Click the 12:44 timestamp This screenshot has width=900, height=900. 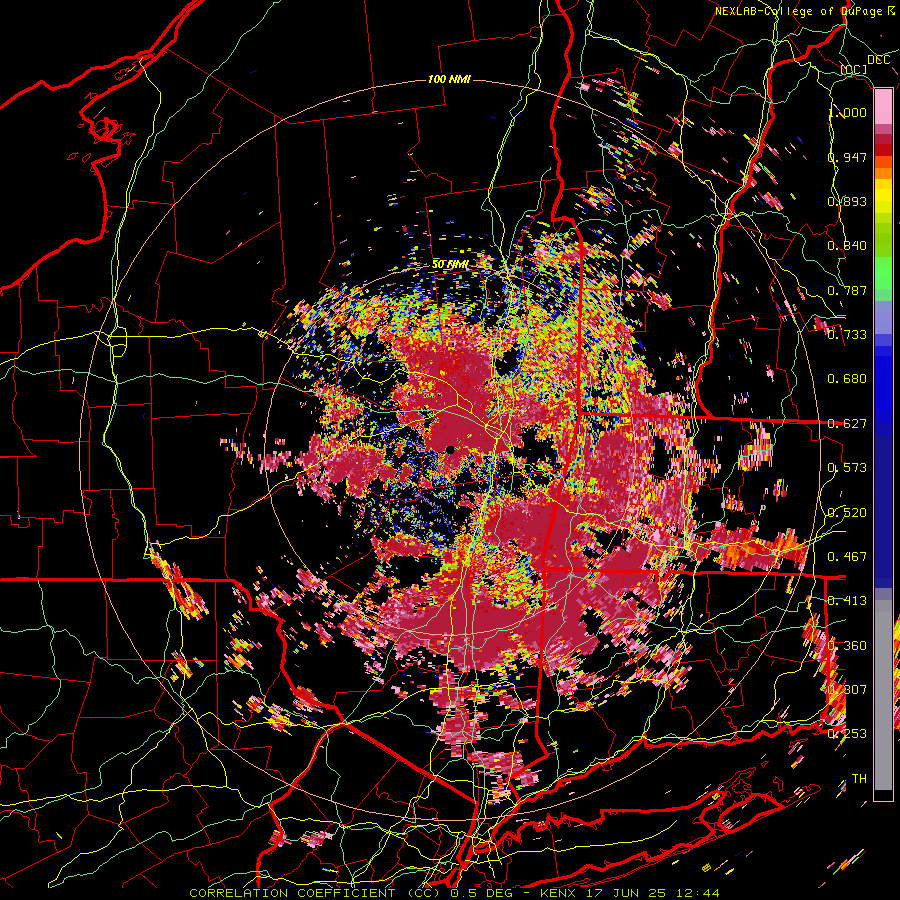pos(696,893)
